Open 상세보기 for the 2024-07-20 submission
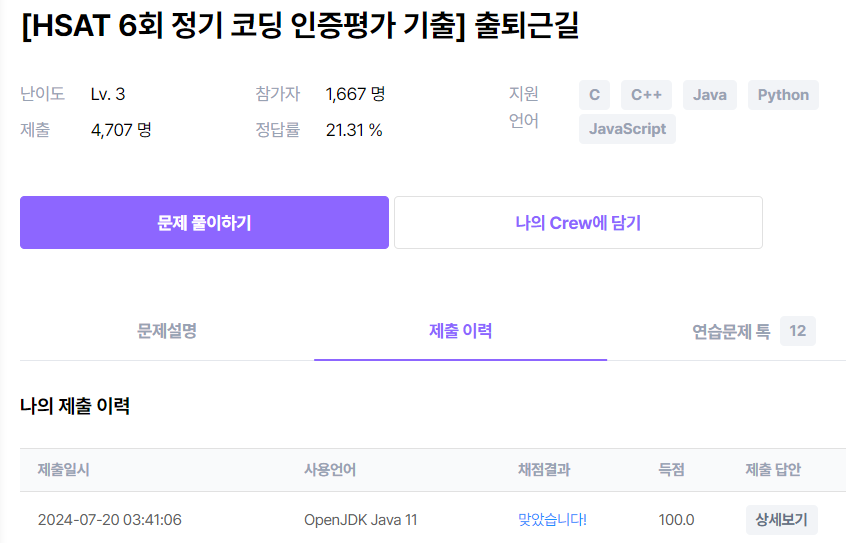Image resolution: width=846 pixels, height=543 pixels. (x=781, y=520)
